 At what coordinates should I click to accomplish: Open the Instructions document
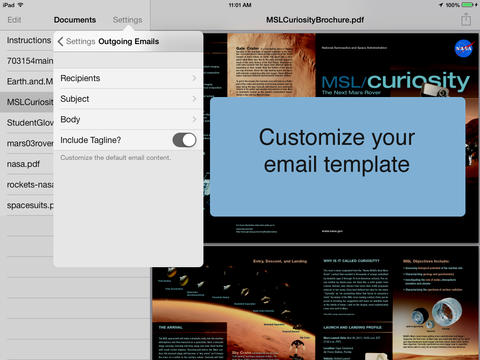[29, 40]
